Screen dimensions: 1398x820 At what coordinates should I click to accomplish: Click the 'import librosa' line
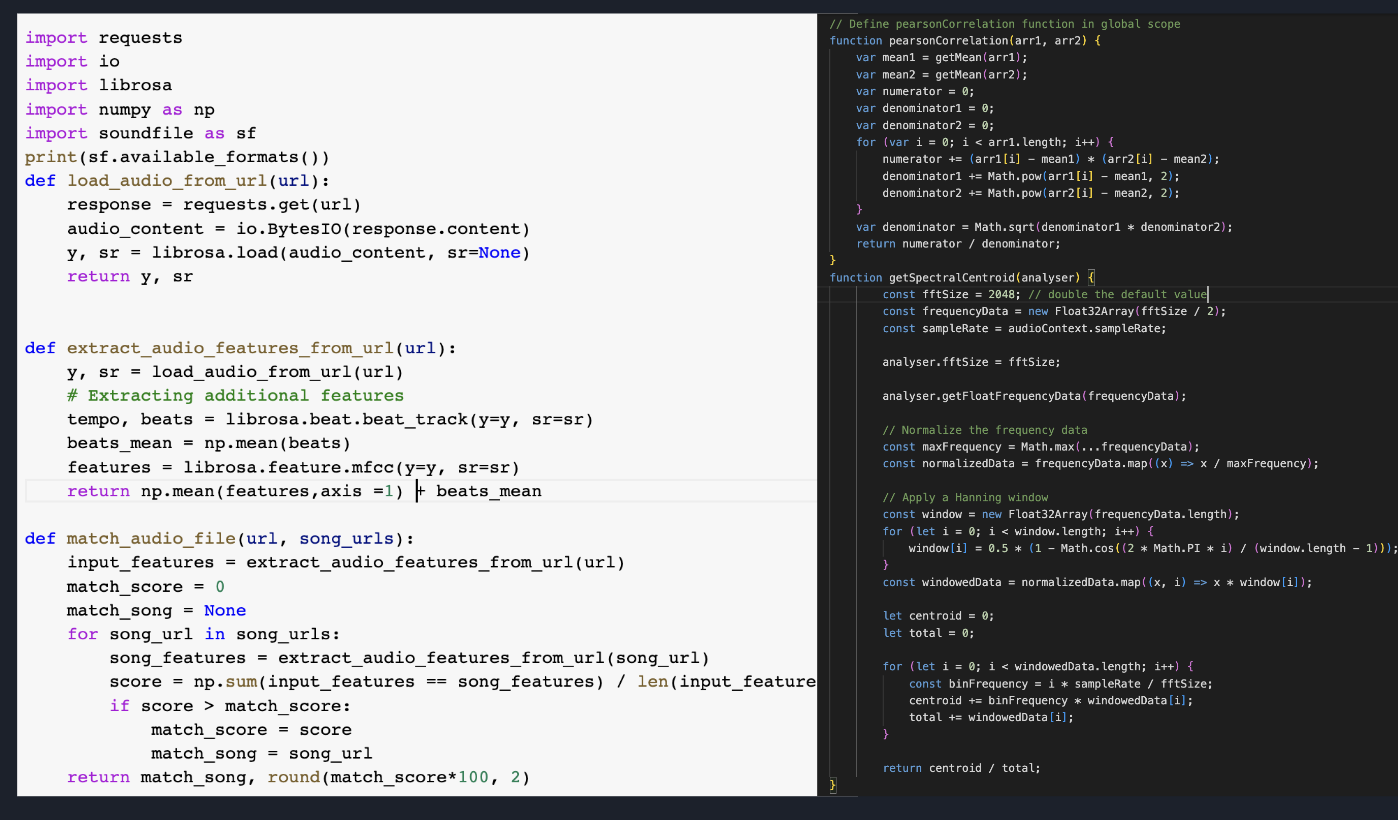tap(98, 86)
